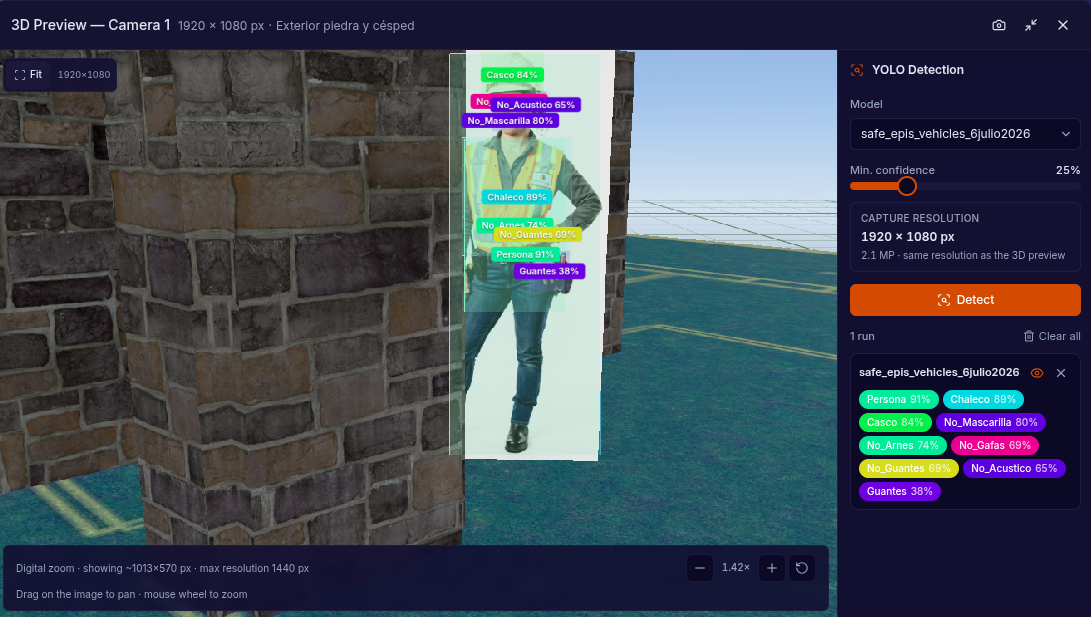The width and height of the screenshot is (1091, 617).
Task: Select the Guantes 38% chip in results
Action: point(900,491)
